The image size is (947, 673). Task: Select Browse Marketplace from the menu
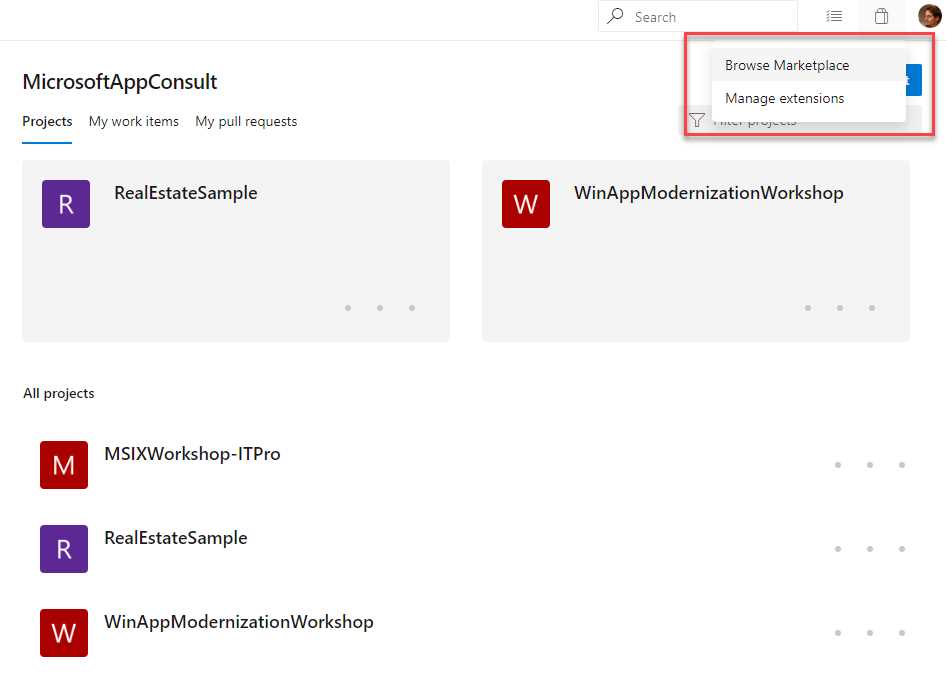click(786, 64)
